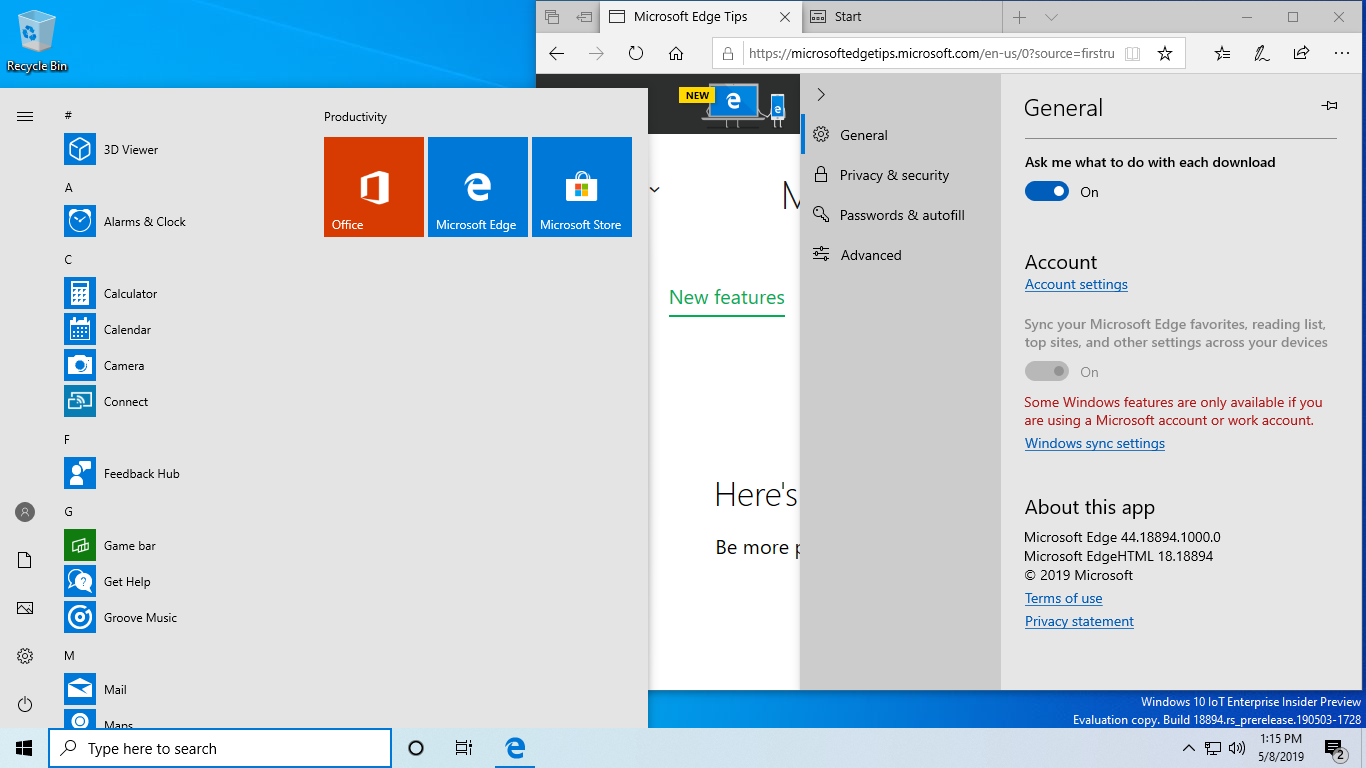The height and width of the screenshot is (768, 1366).
Task: Open the Privacy statement link
Action: [x=1079, y=621]
